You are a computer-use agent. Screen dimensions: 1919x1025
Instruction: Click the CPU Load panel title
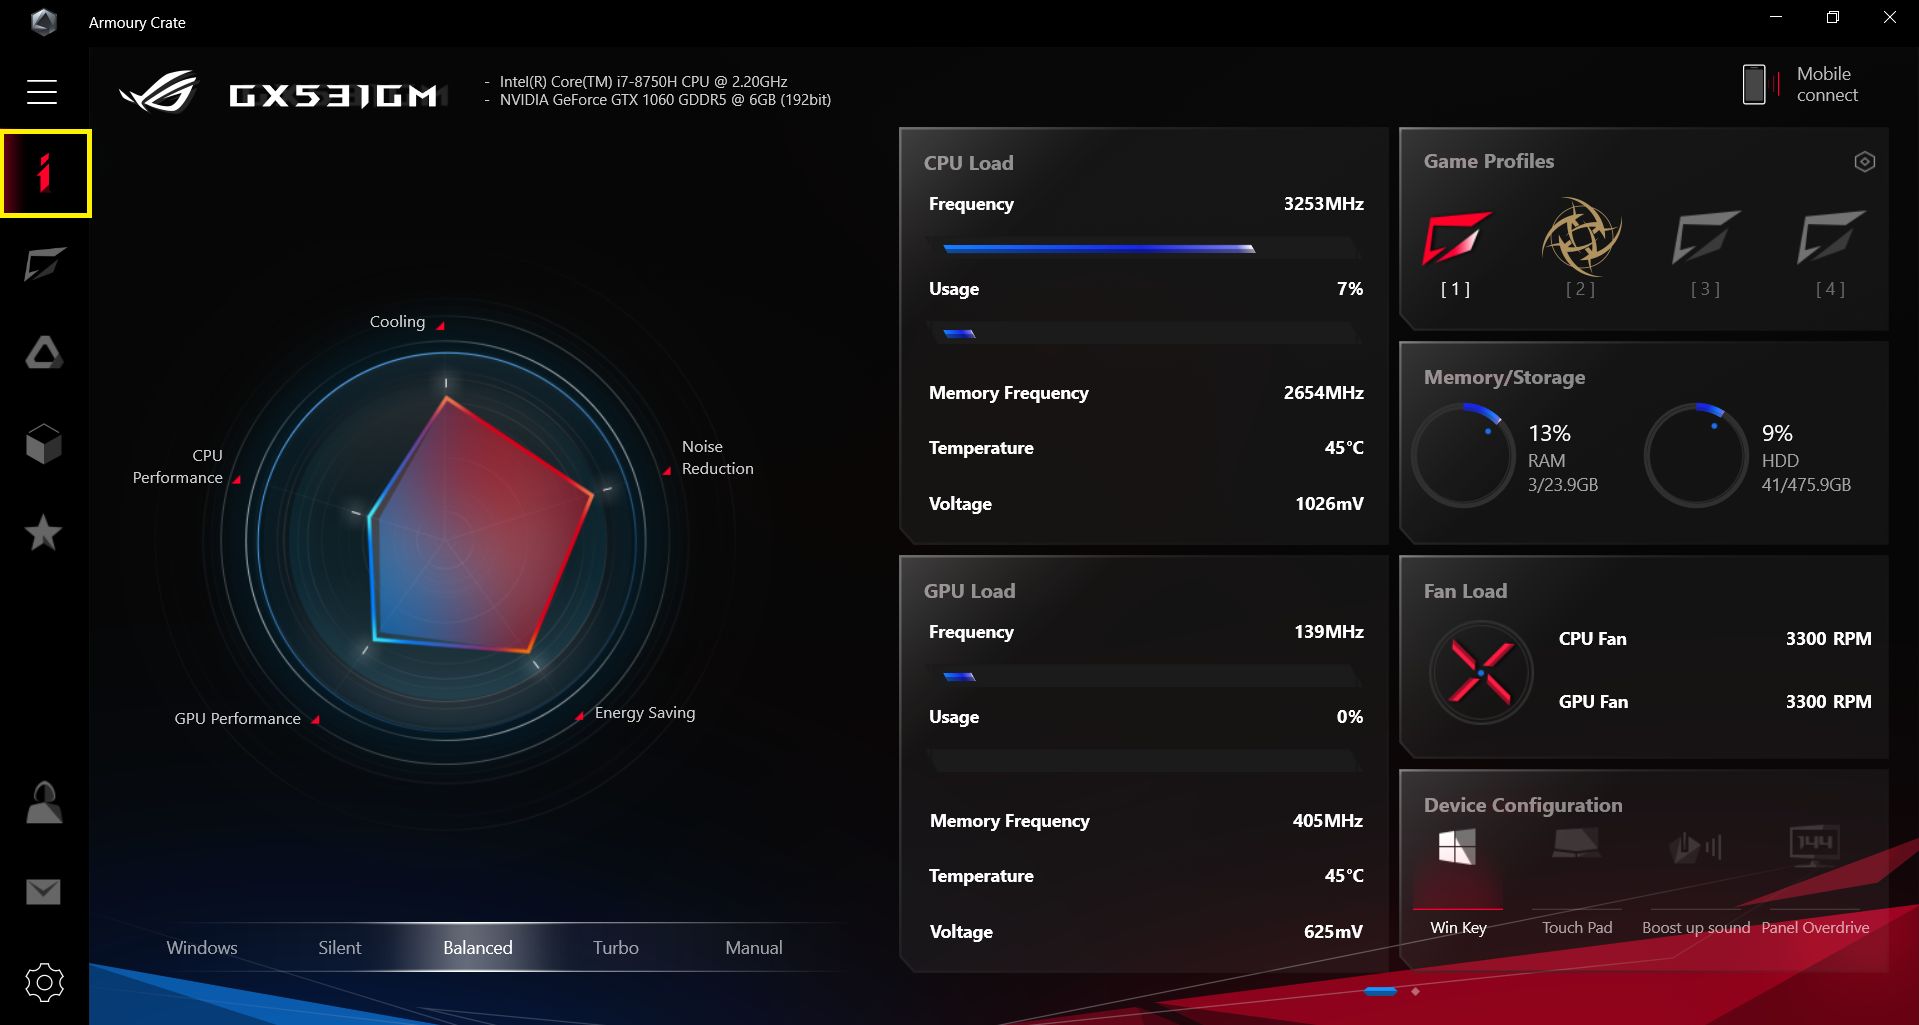point(968,163)
